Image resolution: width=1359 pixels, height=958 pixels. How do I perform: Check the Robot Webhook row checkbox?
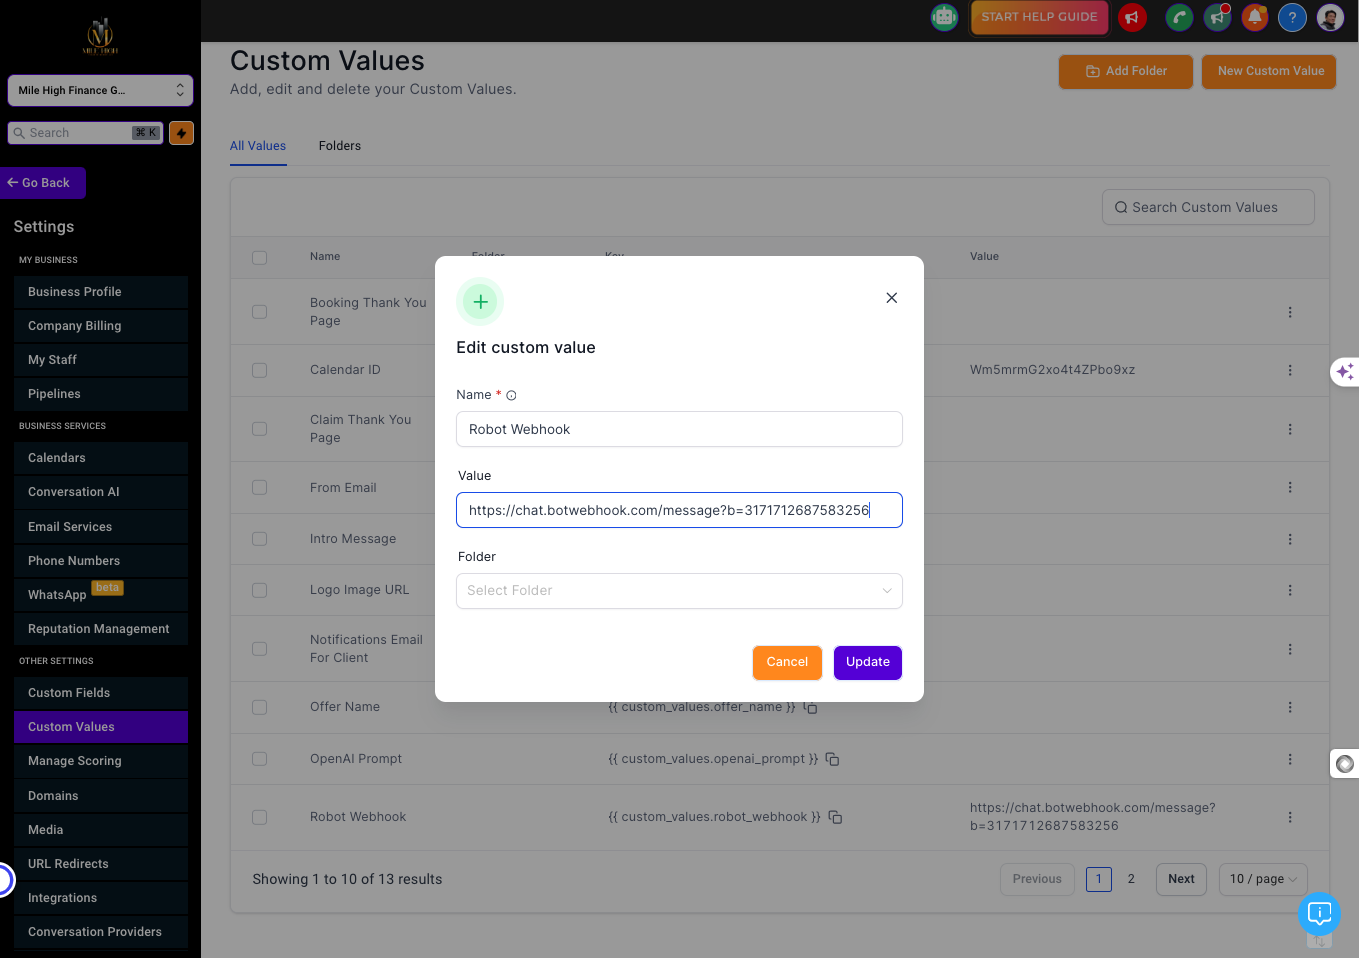260,817
